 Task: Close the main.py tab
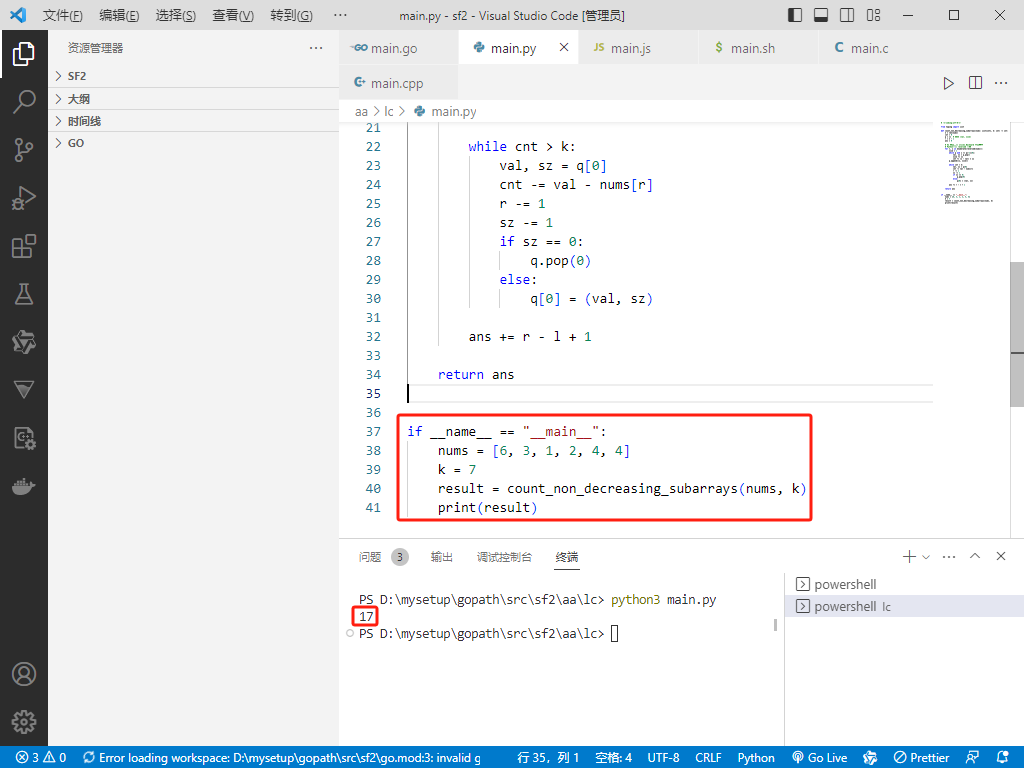[564, 47]
